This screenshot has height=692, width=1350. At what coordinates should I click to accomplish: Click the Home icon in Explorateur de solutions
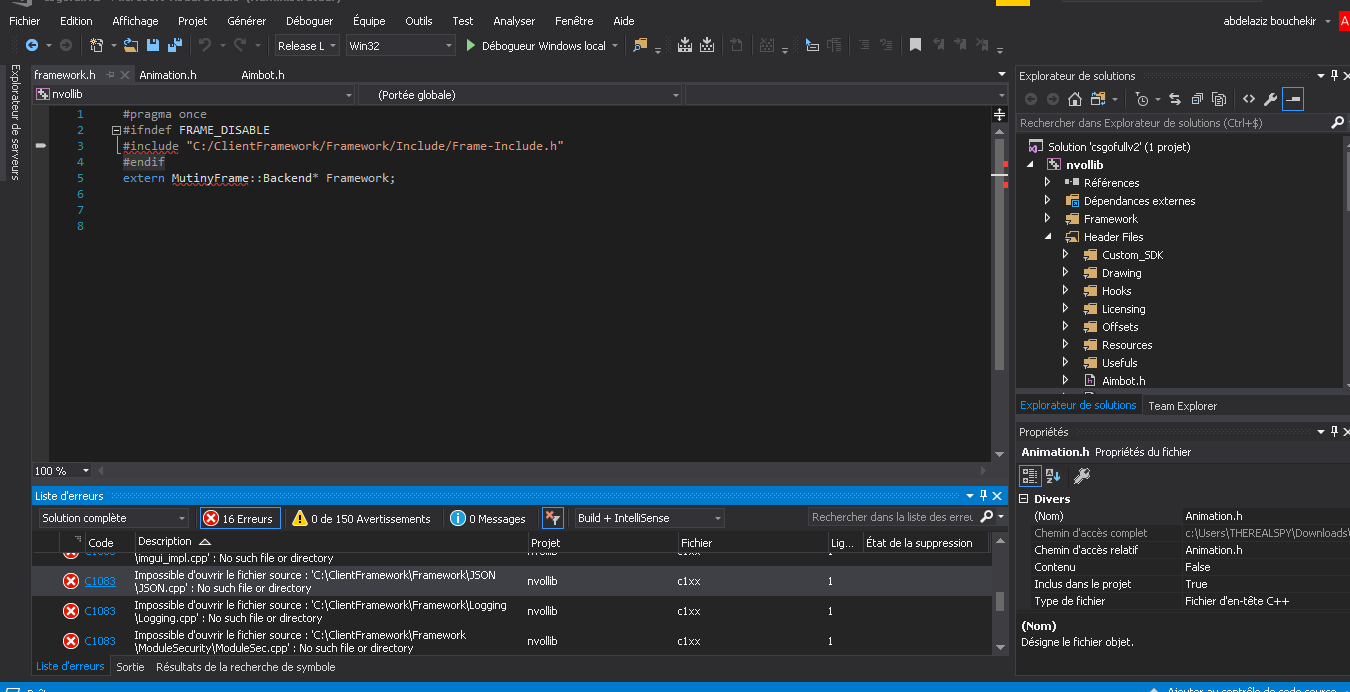pyautogui.click(x=1075, y=99)
